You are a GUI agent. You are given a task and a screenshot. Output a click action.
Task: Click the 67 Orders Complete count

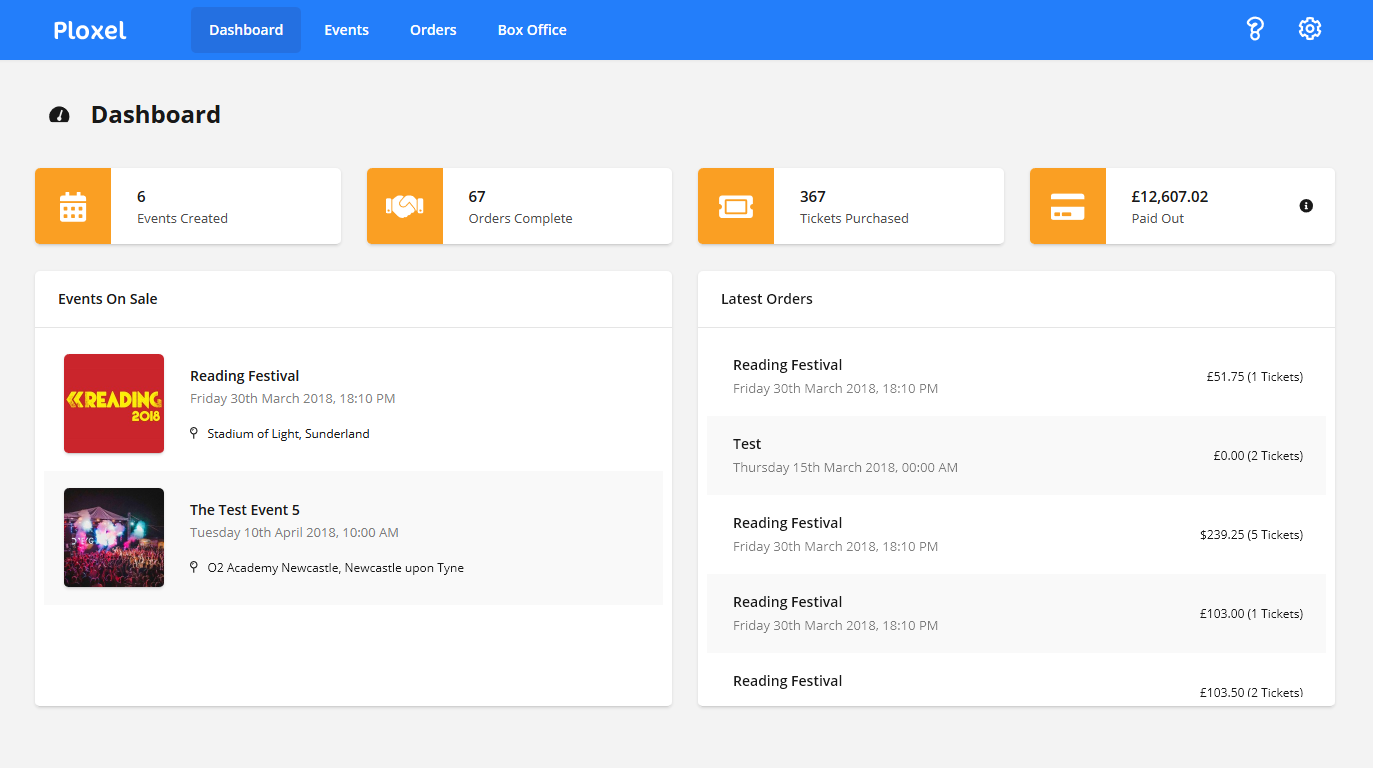click(x=477, y=197)
